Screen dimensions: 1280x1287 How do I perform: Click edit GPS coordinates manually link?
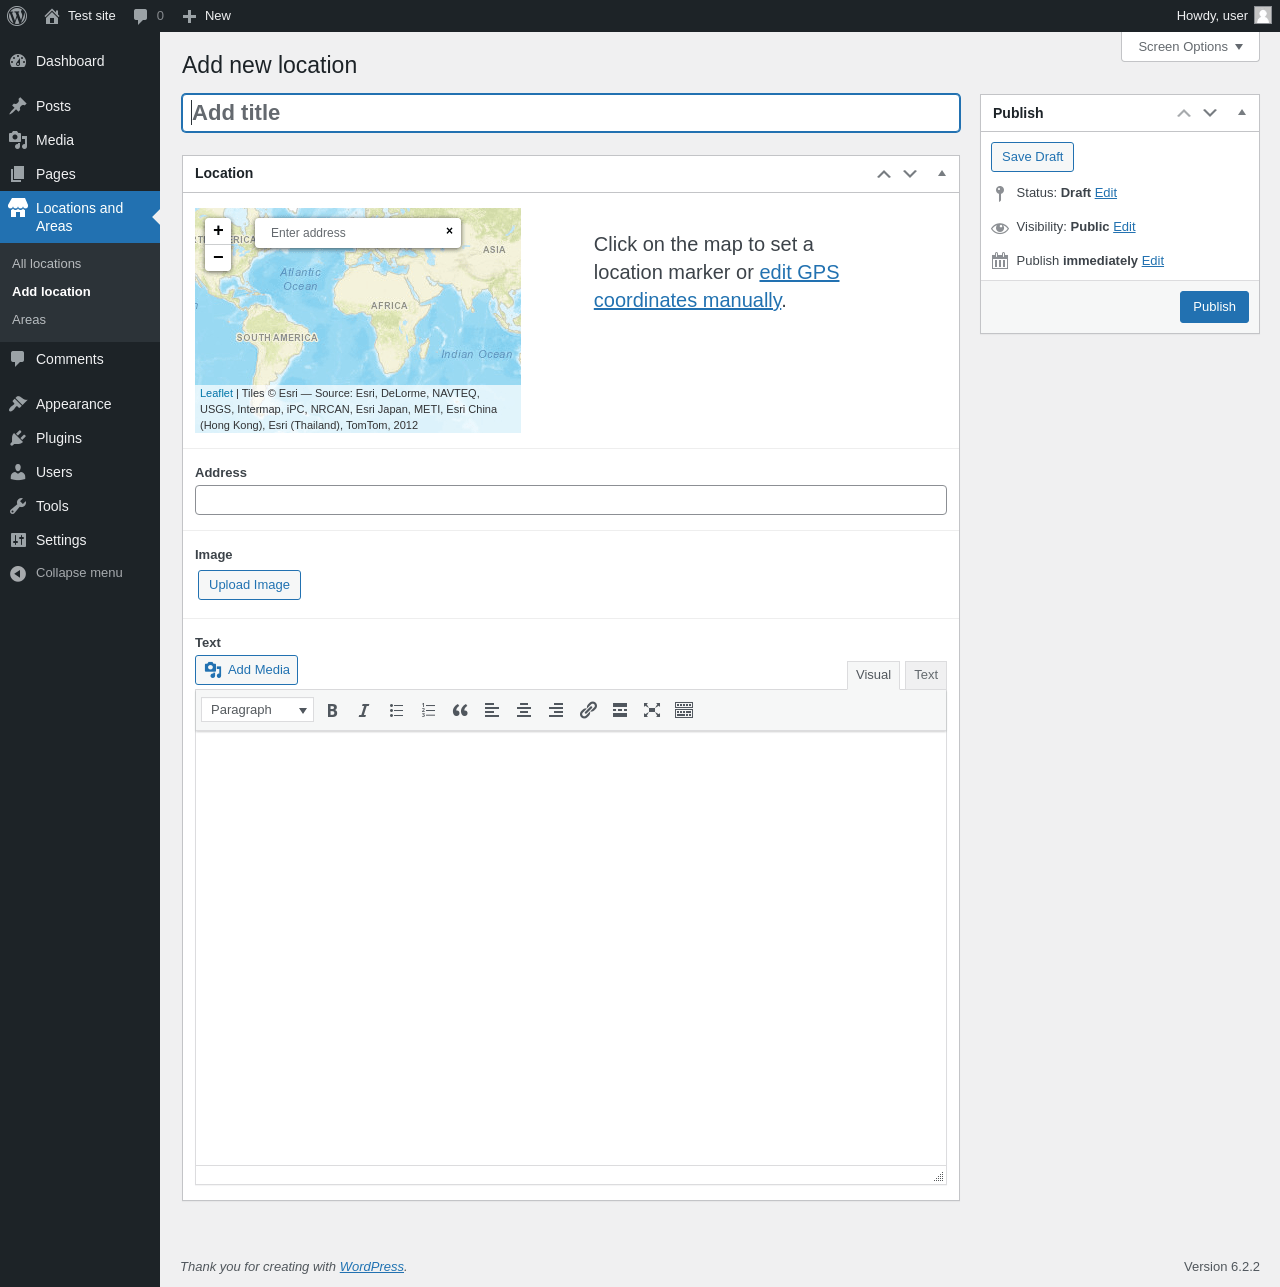click(716, 286)
